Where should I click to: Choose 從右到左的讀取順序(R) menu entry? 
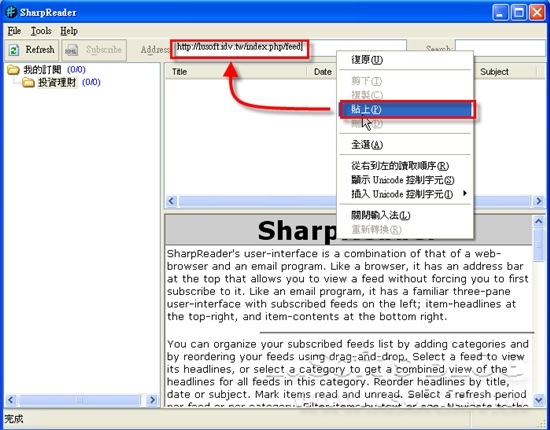[405, 166]
